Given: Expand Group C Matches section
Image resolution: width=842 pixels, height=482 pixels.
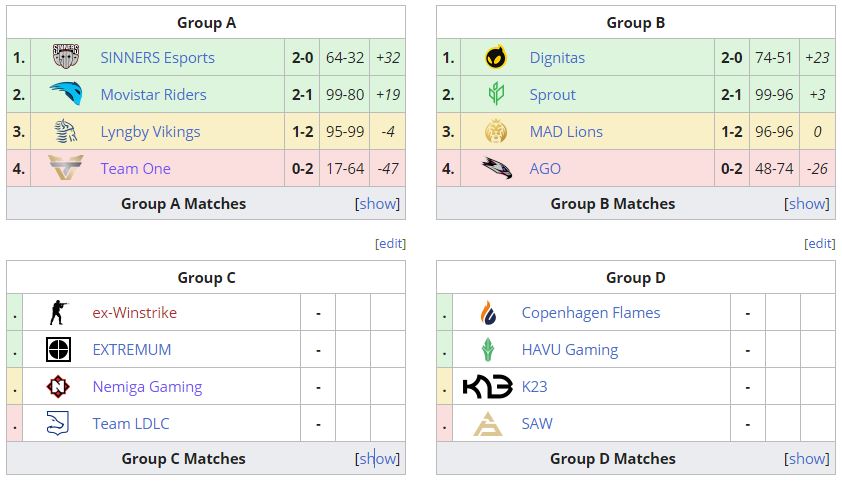Looking at the screenshot, I should point(377,459).
